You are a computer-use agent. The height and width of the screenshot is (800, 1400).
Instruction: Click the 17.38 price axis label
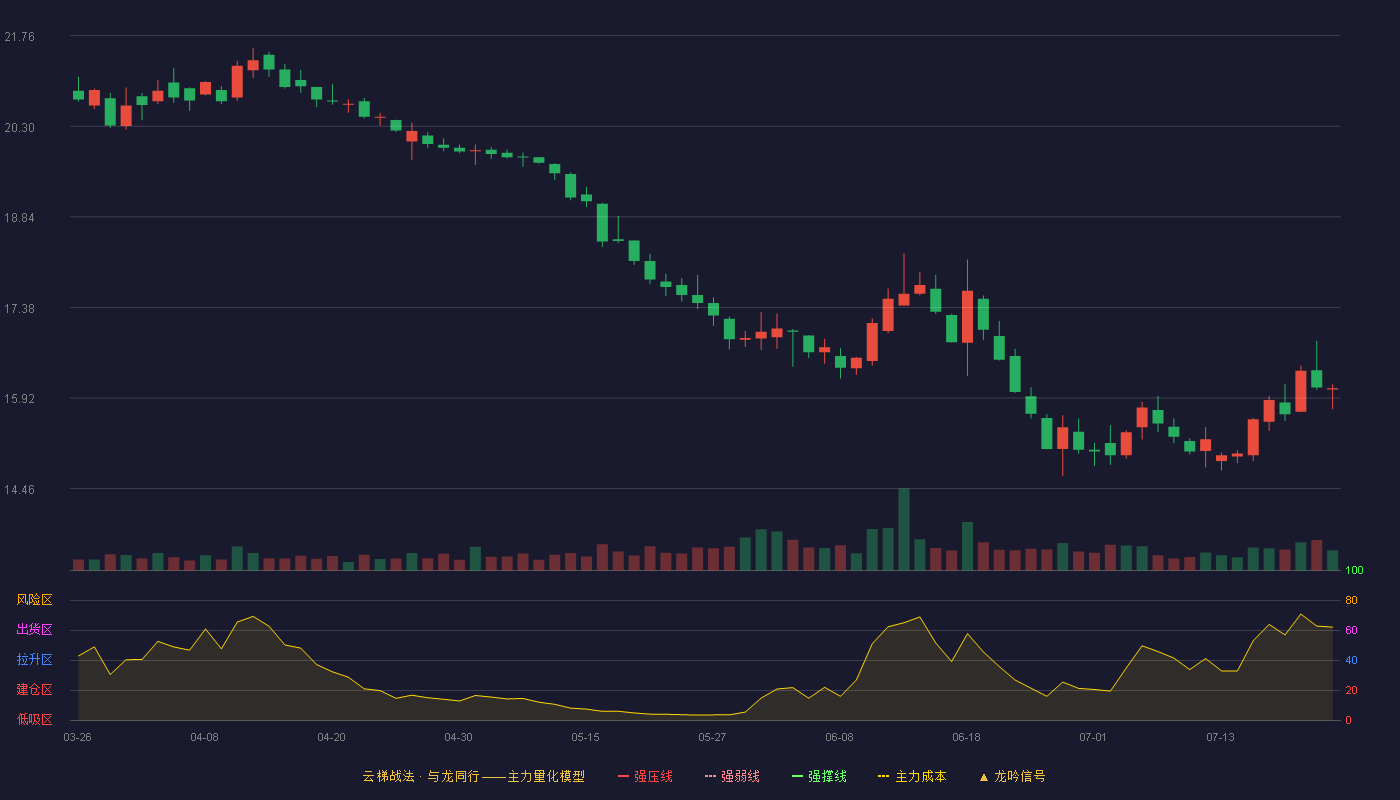tap(19, 309)
